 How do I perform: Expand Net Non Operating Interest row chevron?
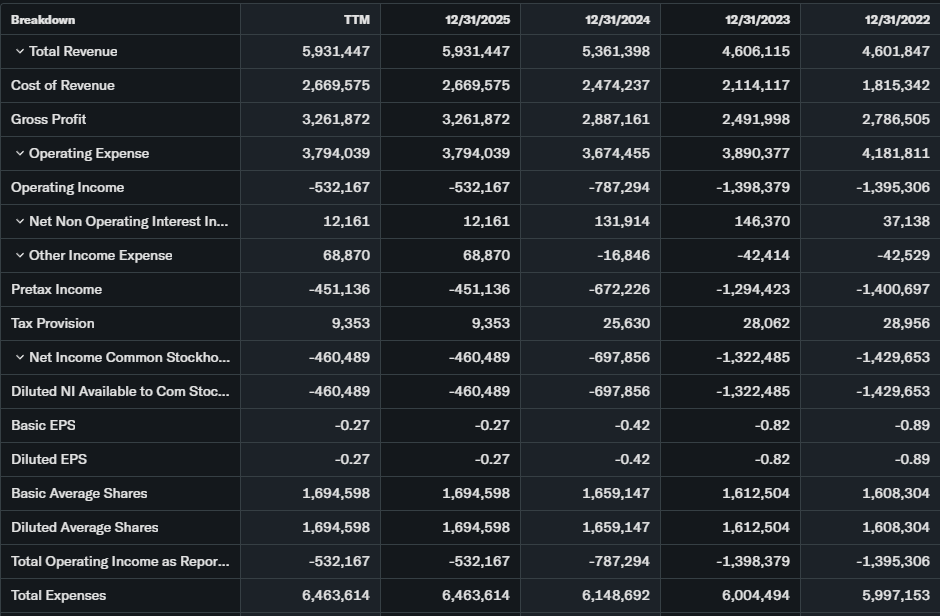19,222
